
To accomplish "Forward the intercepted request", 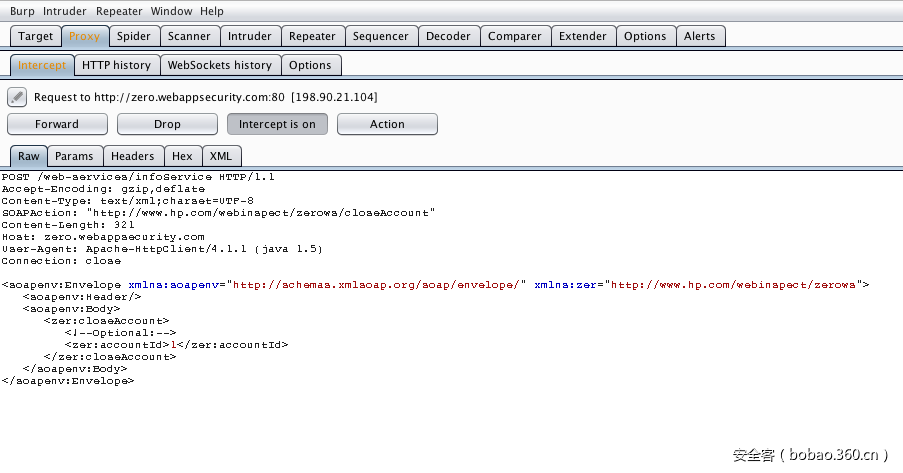I will pos(57,124).
